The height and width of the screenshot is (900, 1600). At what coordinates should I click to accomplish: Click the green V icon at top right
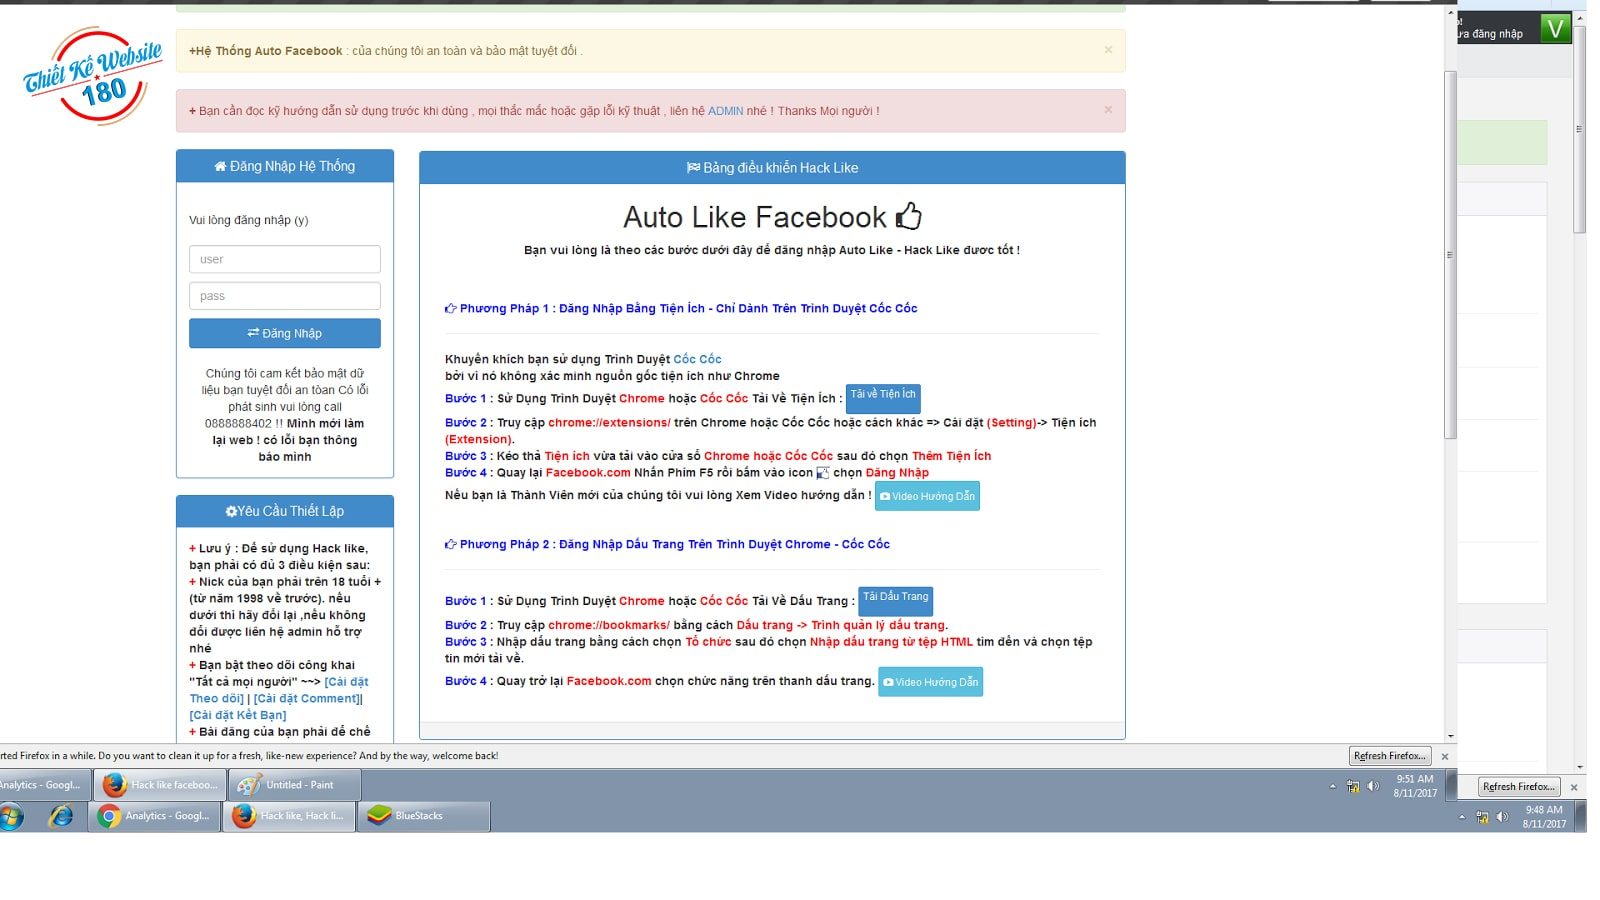point(1555,28)
